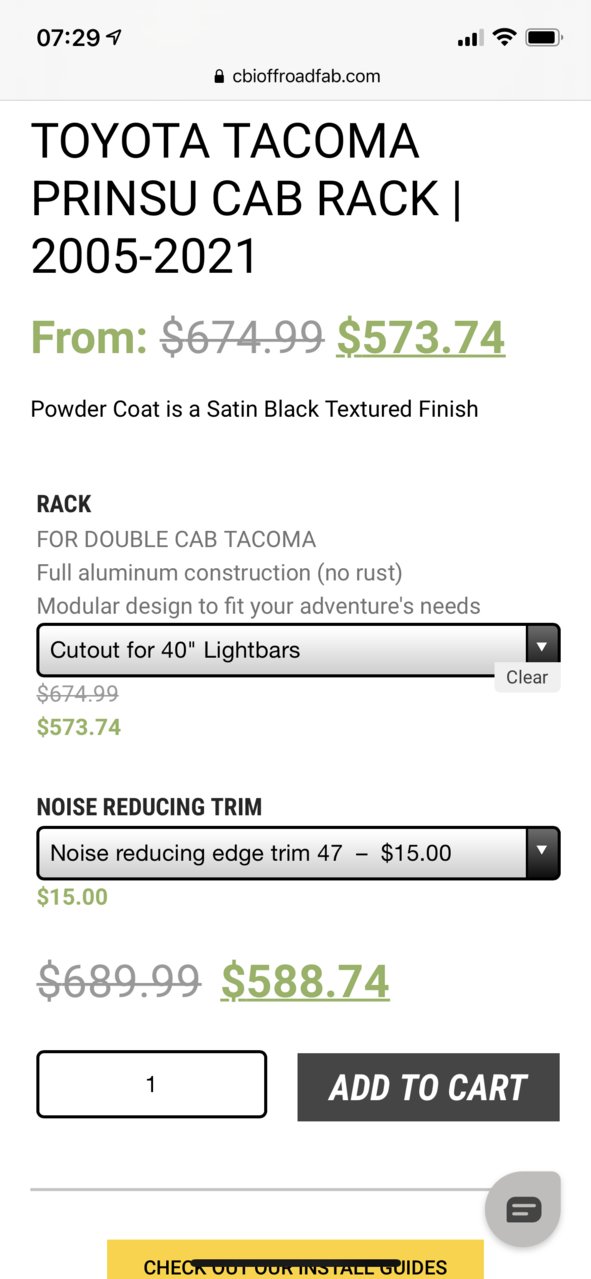Image resolution: width=591 pixels, height=1279 pixels.
Task: Open the chat support bubble icon
Action: coord(524,1210)
